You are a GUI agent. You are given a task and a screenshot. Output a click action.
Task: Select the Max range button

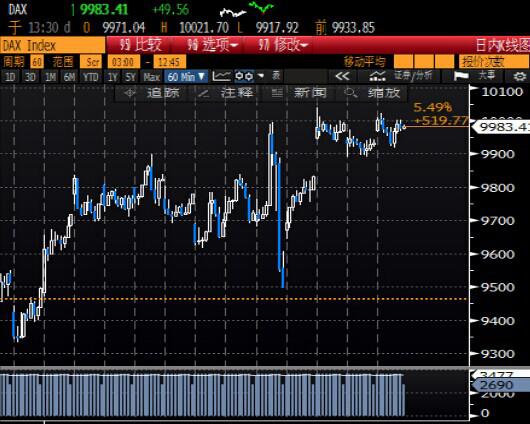pos(152,77)
